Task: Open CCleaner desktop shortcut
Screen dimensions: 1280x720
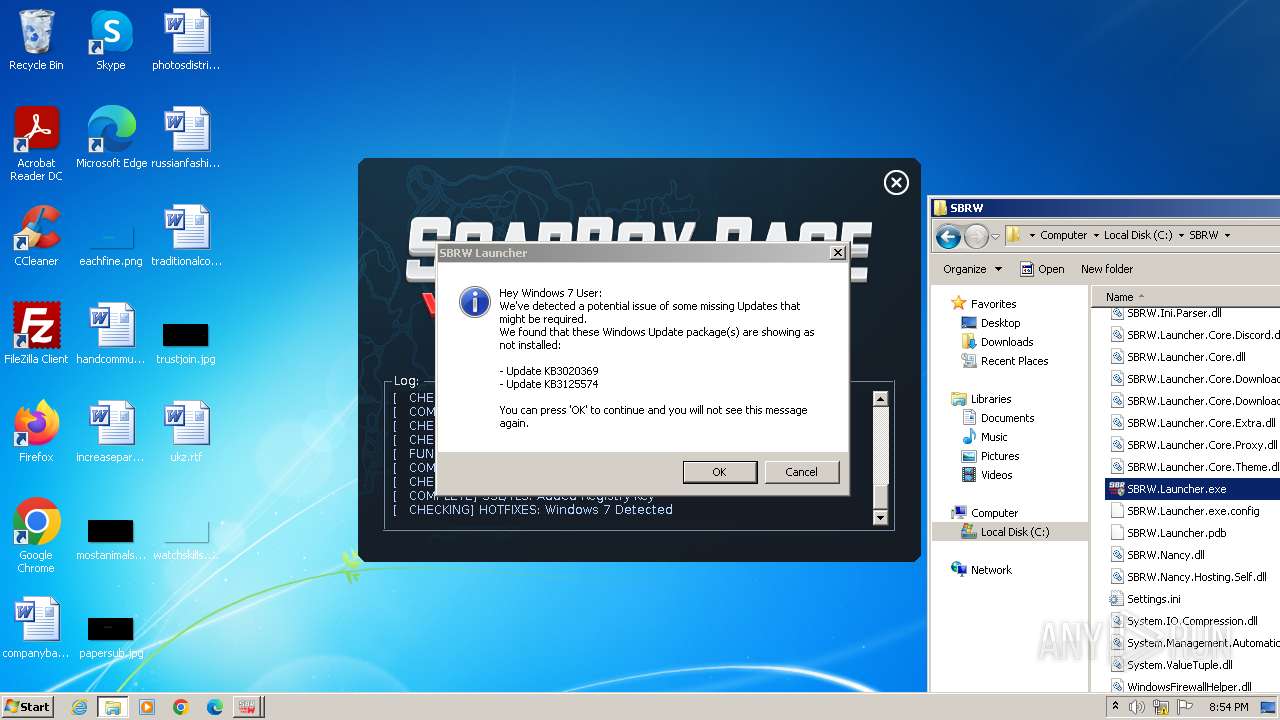Action: tap(36, 236)
